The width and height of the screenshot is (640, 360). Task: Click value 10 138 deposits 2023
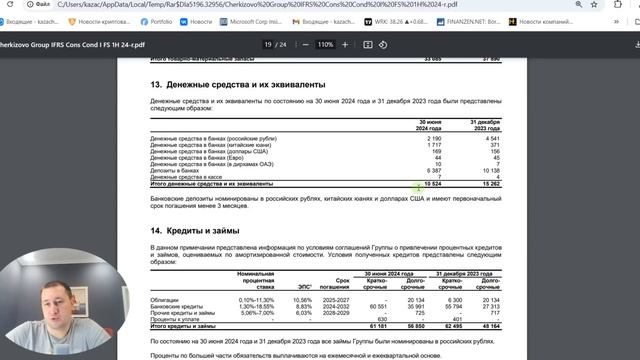click(x=491, y=171)
